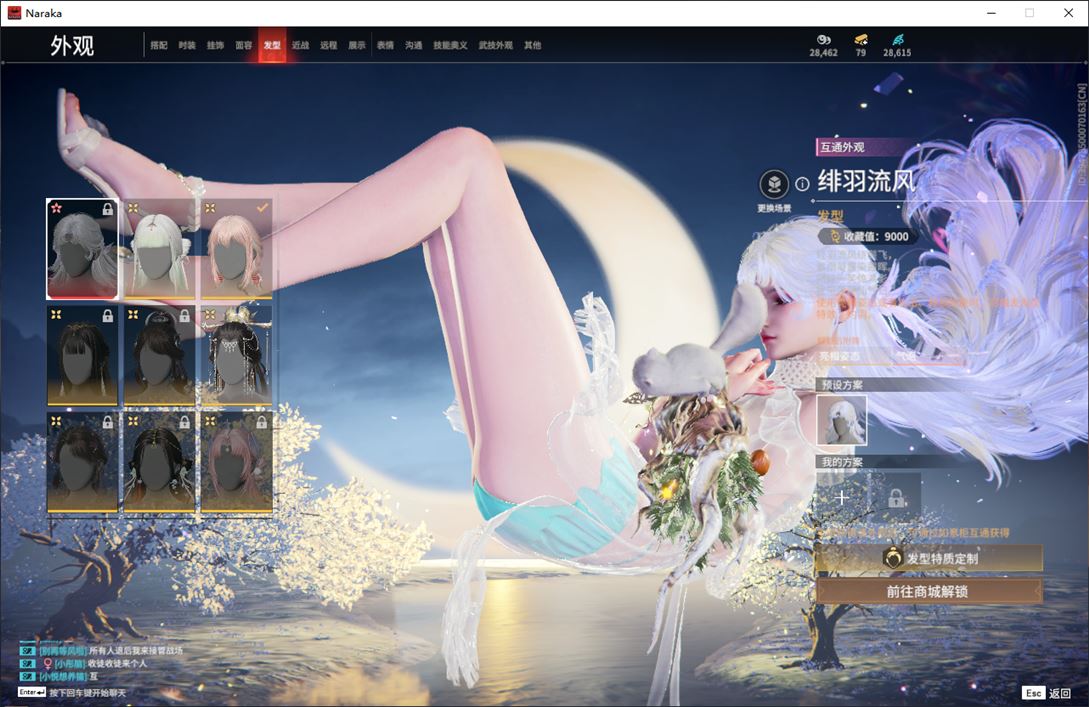The image size is (1089, 707).
Task: Open 发型特质定制 customization
Action: tap(929, 558)
